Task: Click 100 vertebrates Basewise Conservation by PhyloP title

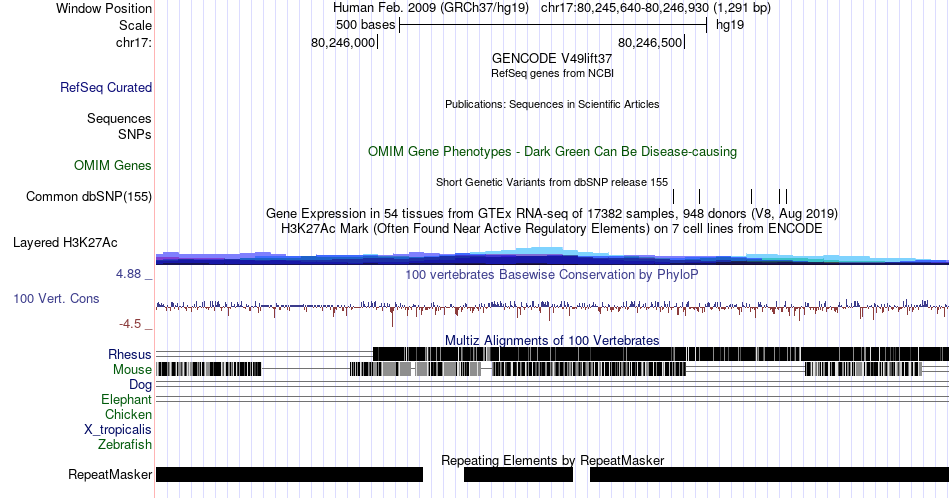Action: pos(552,274)
